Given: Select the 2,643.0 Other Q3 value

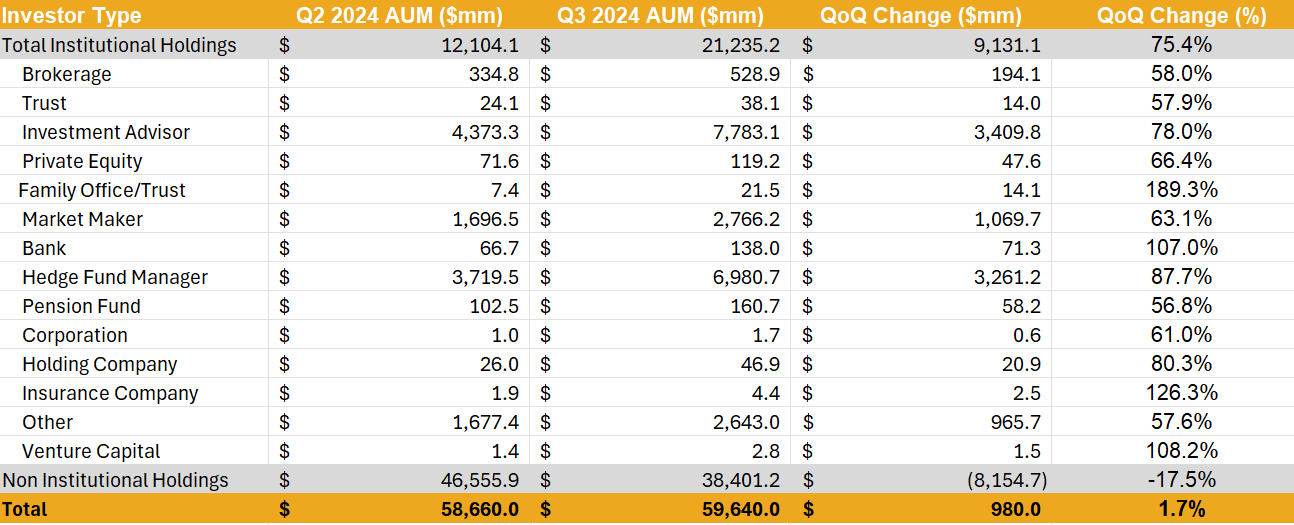Looking at the screenshot, I should [x=745, y=422].
